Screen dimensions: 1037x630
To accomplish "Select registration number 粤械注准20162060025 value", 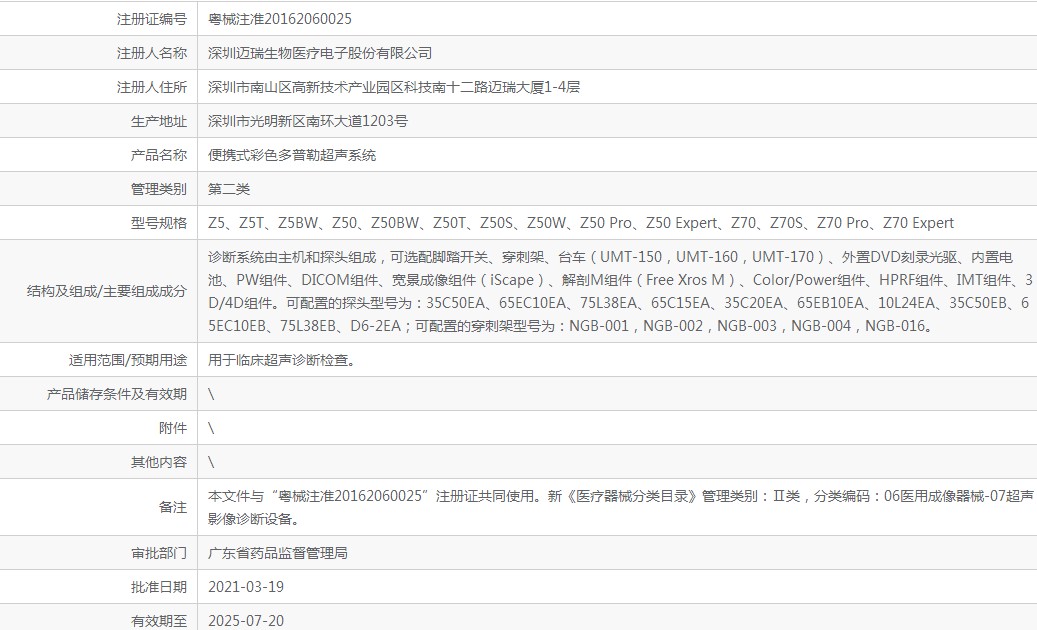I will point(280,19).
